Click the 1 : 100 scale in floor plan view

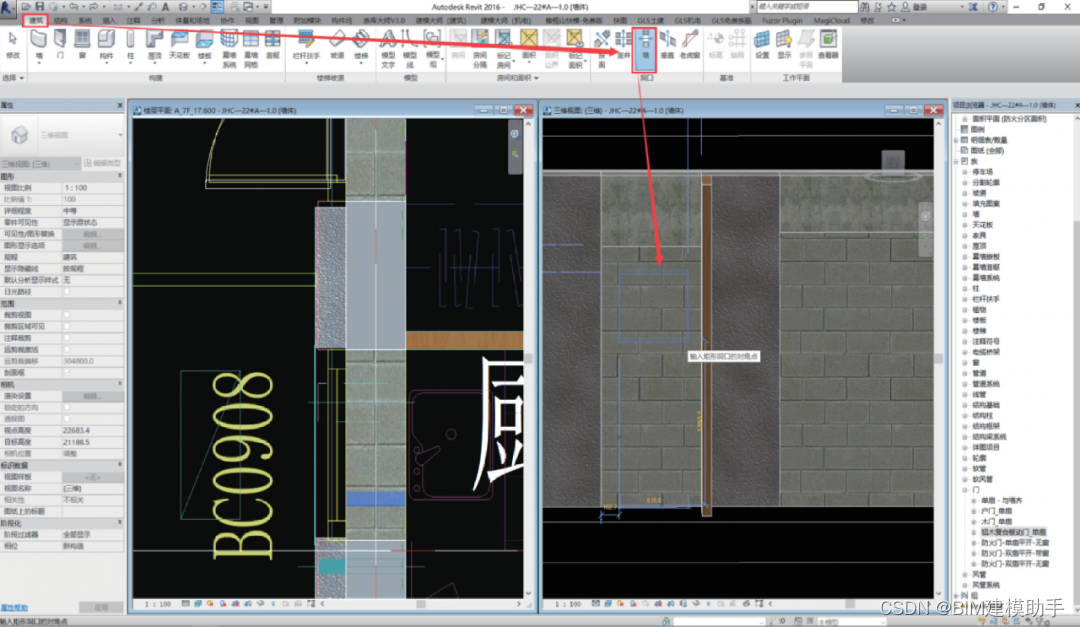coord(158,604)
